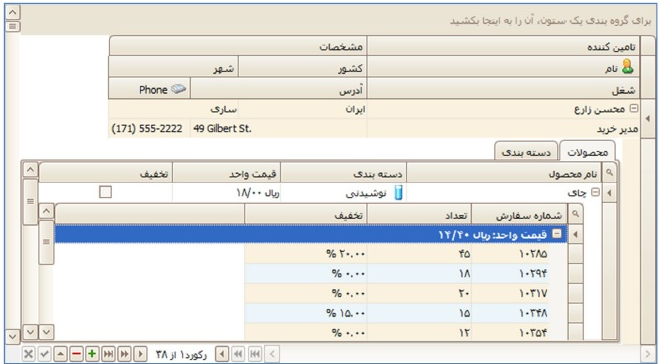
Task: Sort by قیمت واحد column header
Action: point(227,173)
